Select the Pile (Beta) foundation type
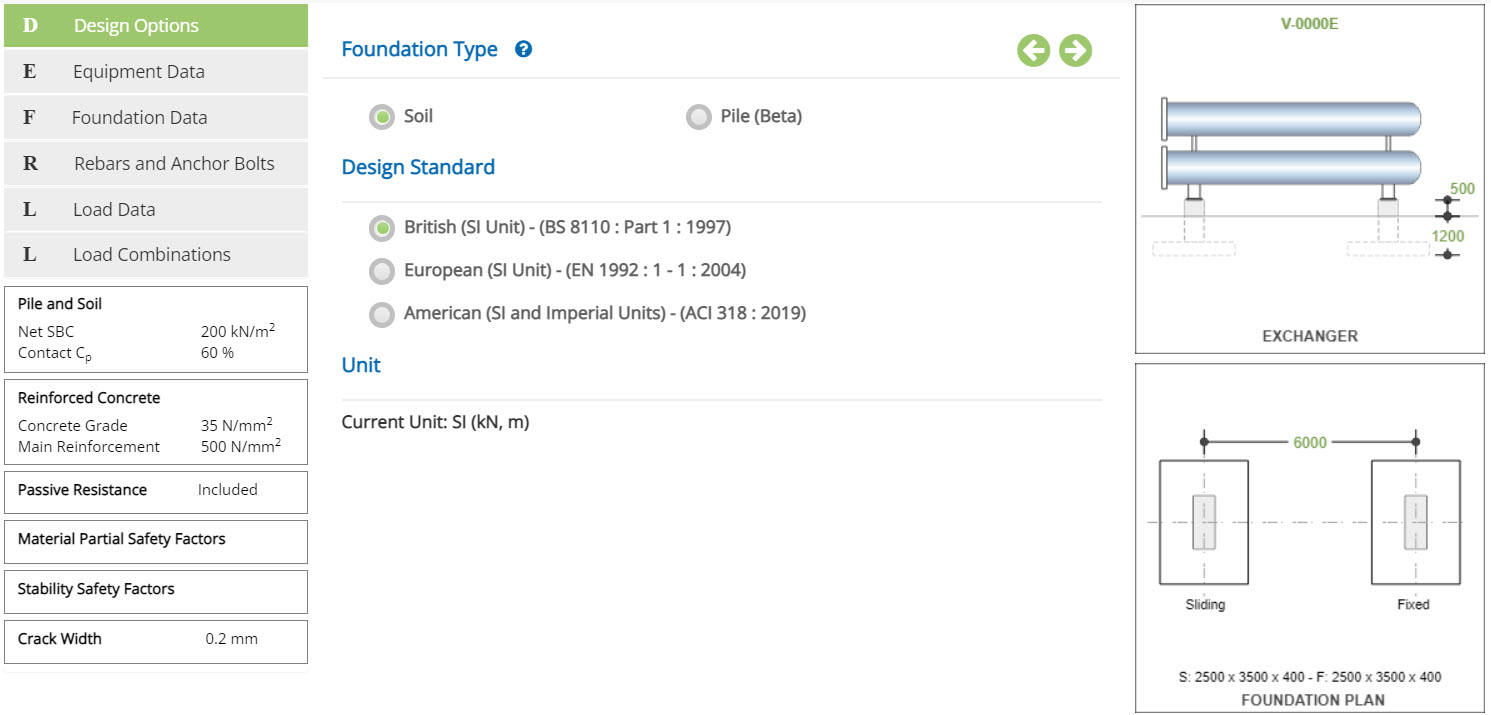The image size is (1491, 715). tap(699, 117)
